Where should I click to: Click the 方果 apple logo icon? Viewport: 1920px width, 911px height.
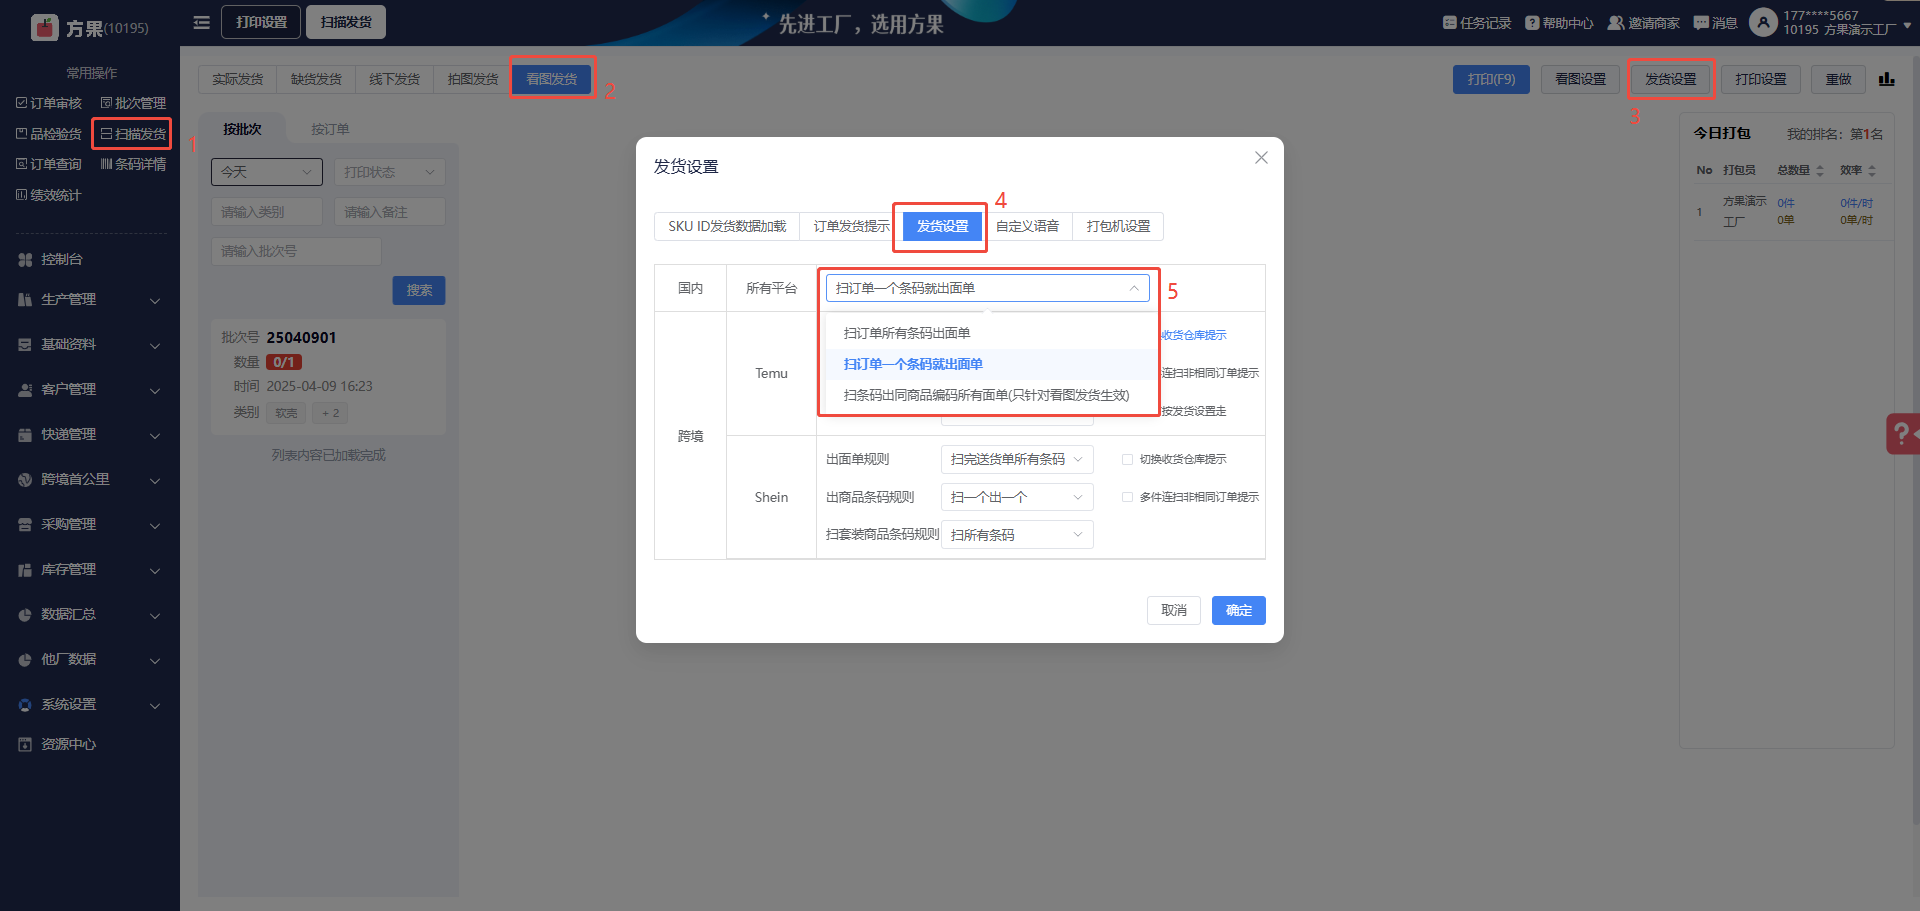[x=45, y=27]
